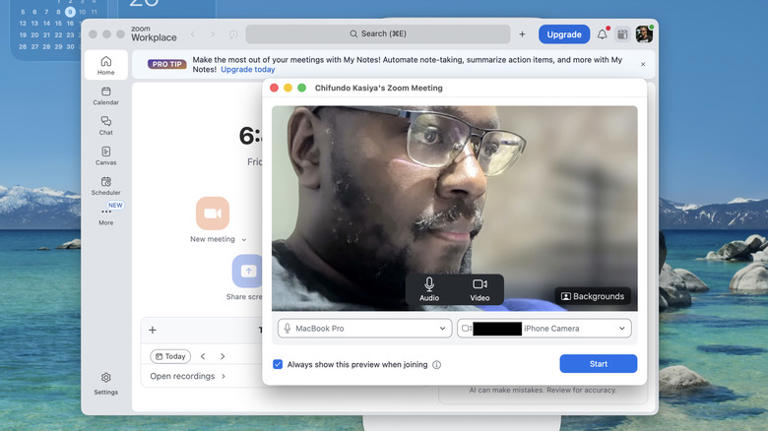Image resolution: width=768 pixels, height=431 pixels.
Task: Open the Home tab in Zoom sidebar
Action: pos(106,65)
